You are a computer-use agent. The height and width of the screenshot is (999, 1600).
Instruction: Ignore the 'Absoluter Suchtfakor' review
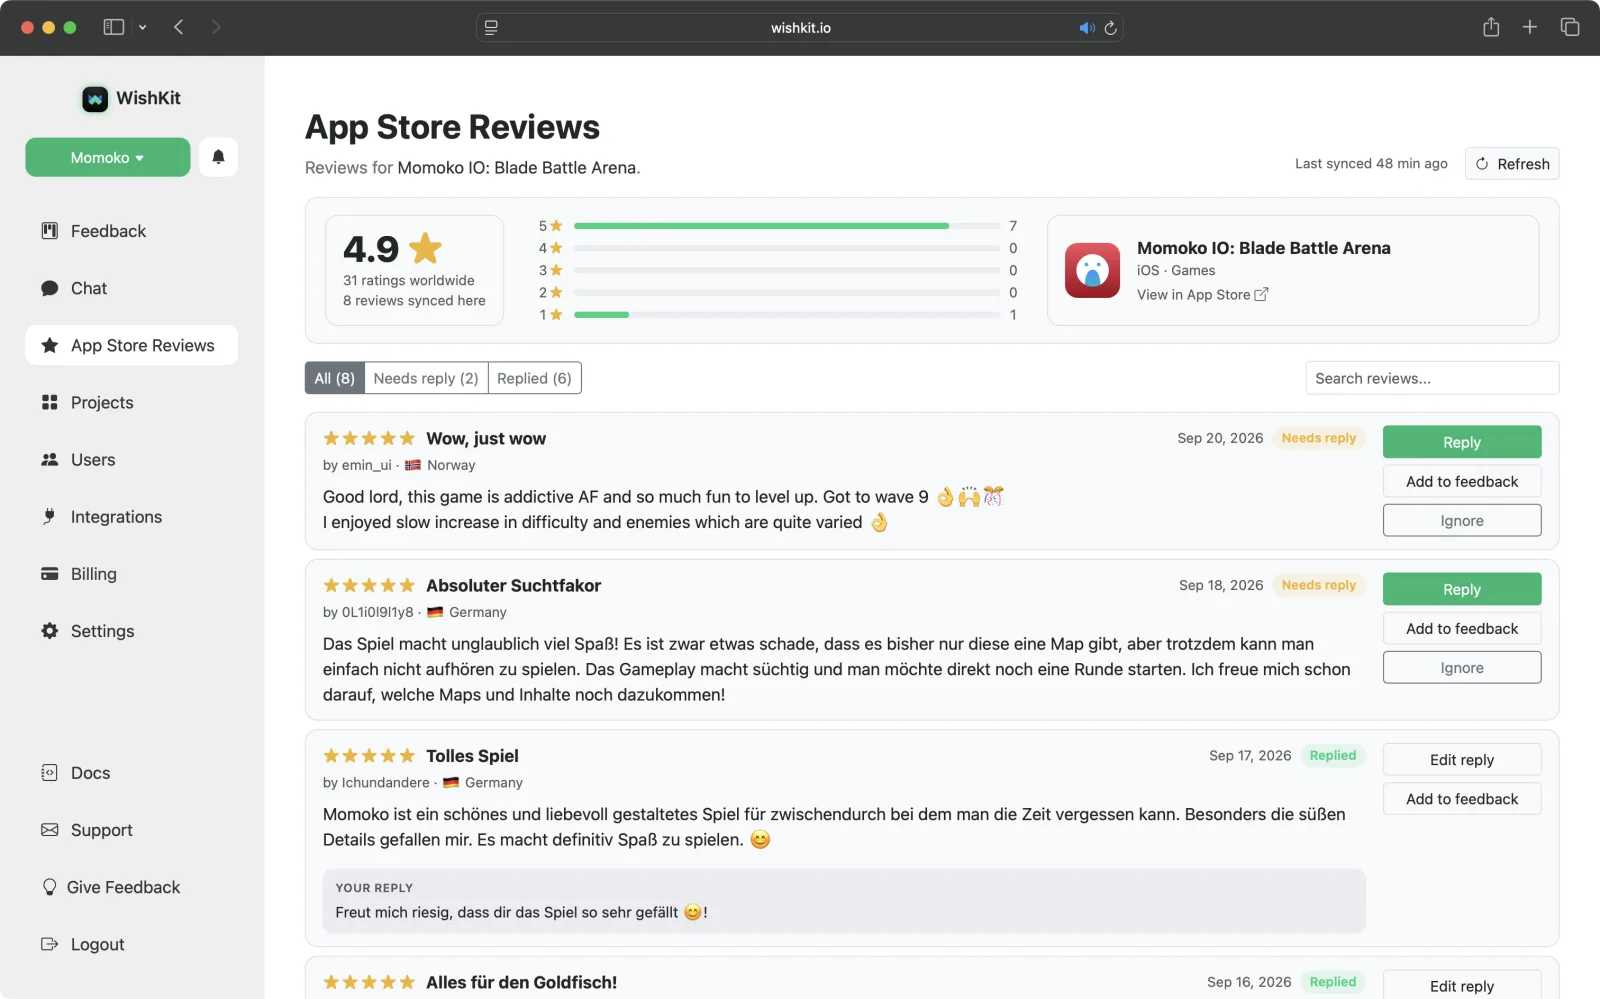pos(1462,667)
